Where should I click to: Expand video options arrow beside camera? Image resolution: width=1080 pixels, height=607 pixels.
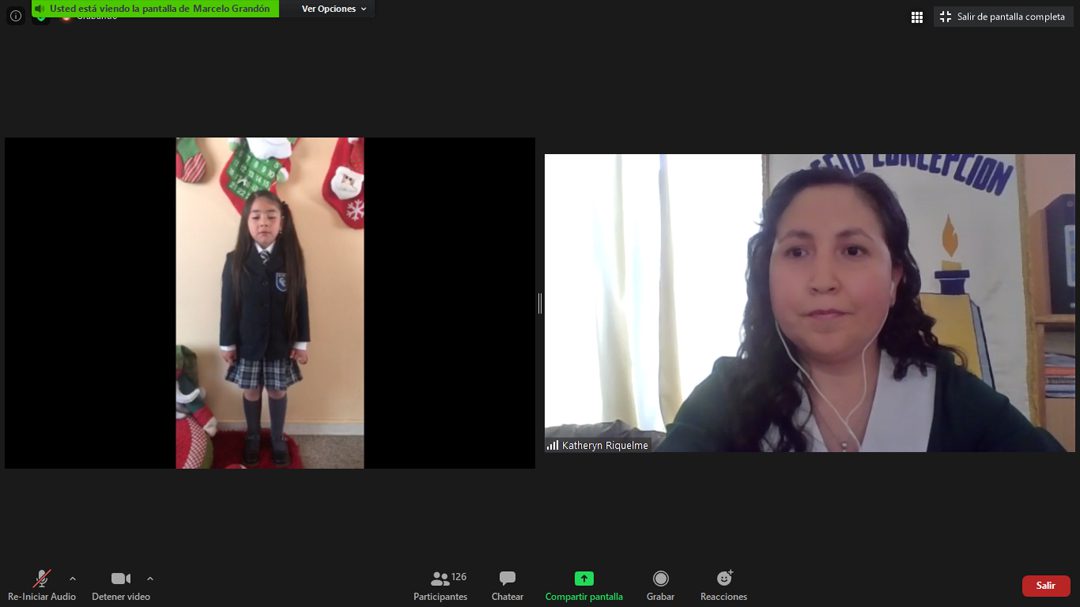click(150, 579)
